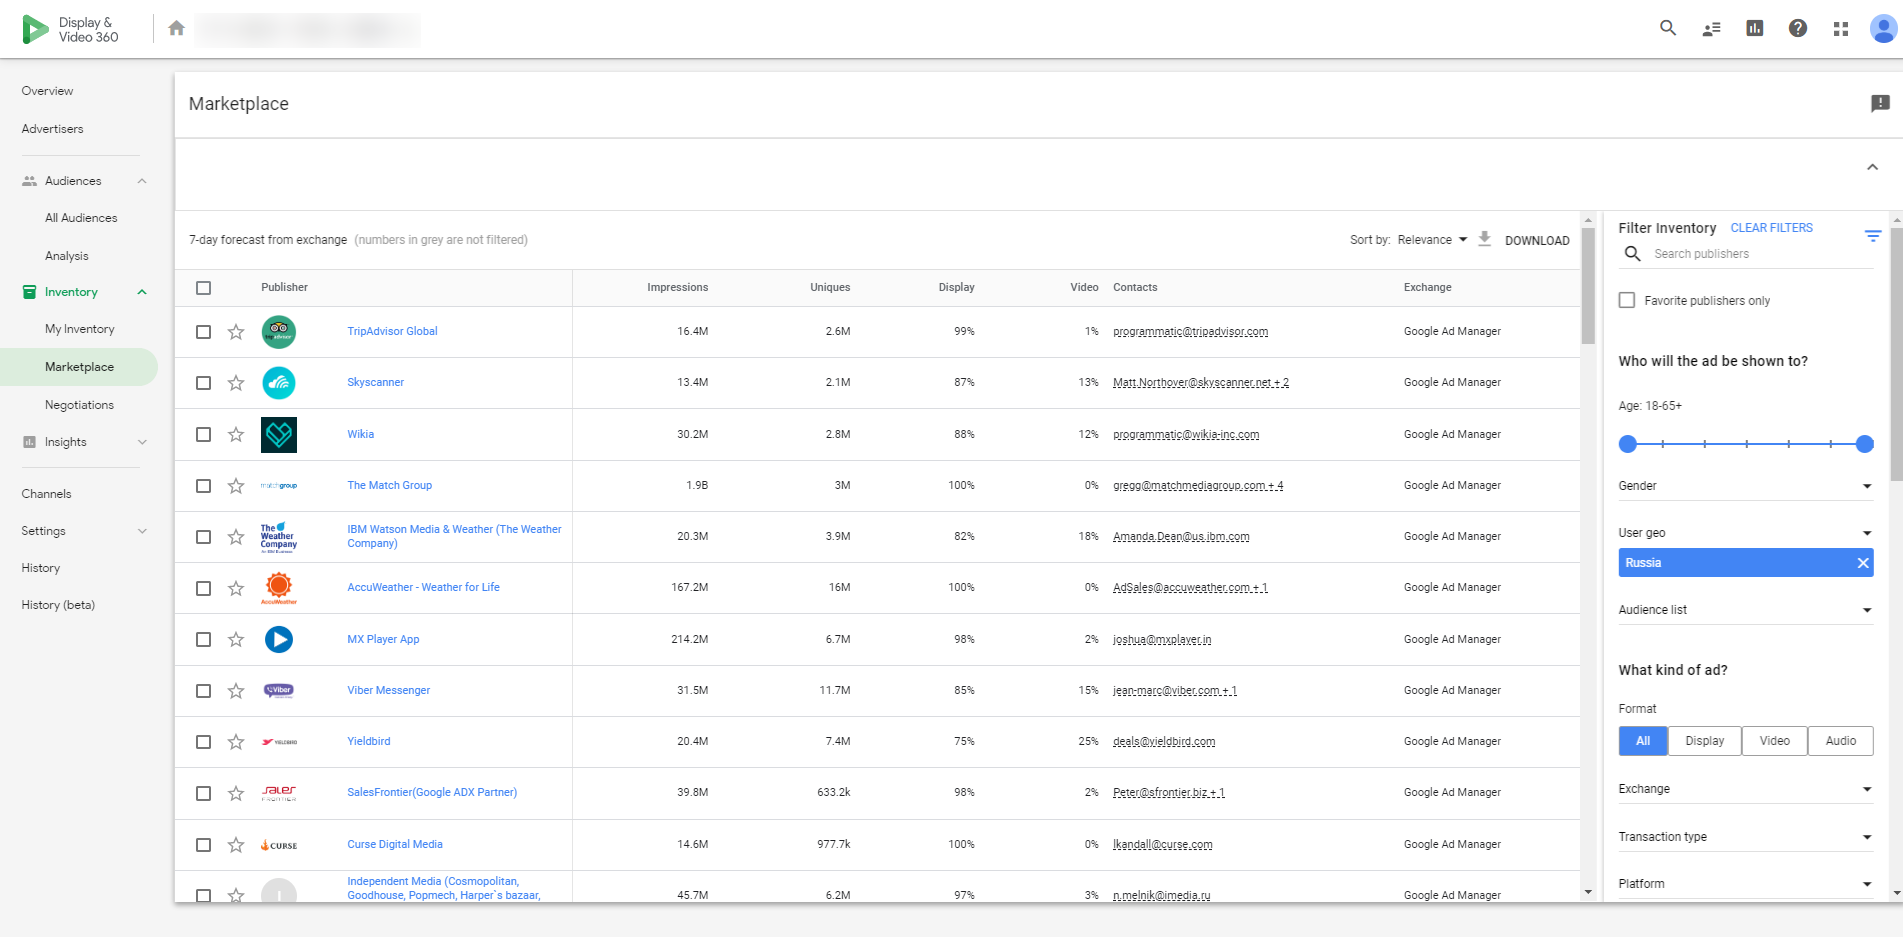Remove the Russia user geo filter
This screenshot has width=1903, height=937.
point(1862,563)
